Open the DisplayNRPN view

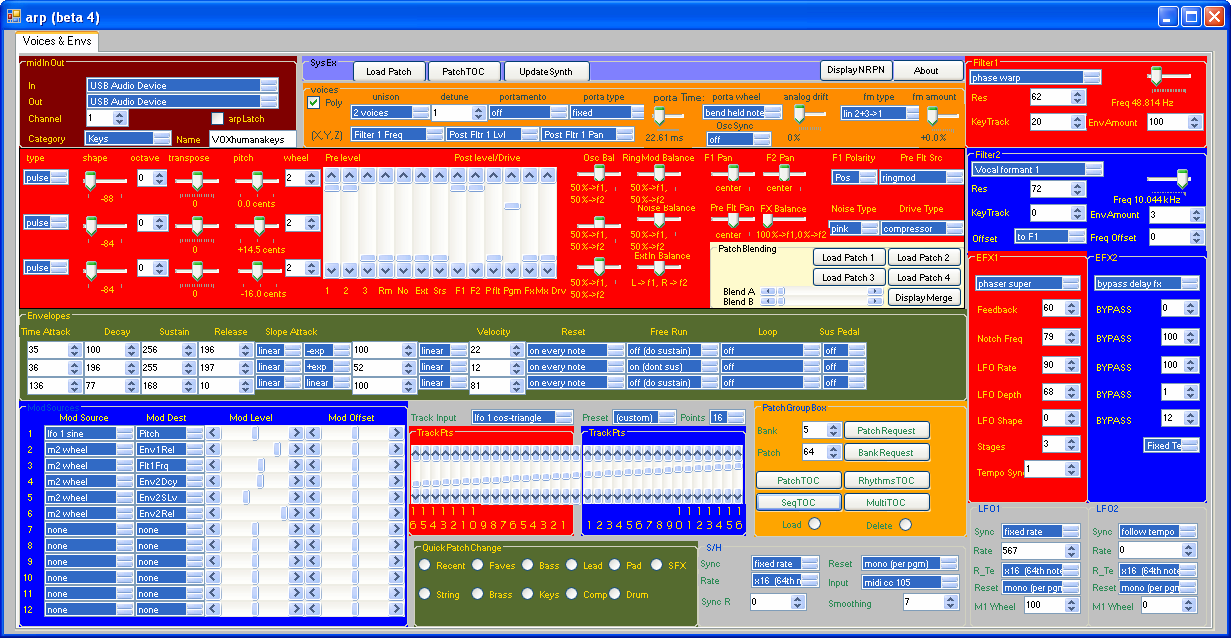[856, 70]
